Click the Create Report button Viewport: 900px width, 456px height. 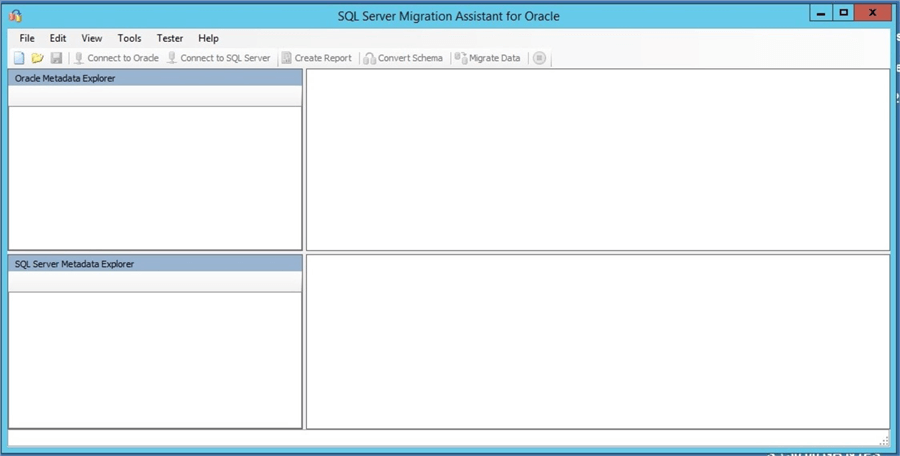click(x=317, y=58)
